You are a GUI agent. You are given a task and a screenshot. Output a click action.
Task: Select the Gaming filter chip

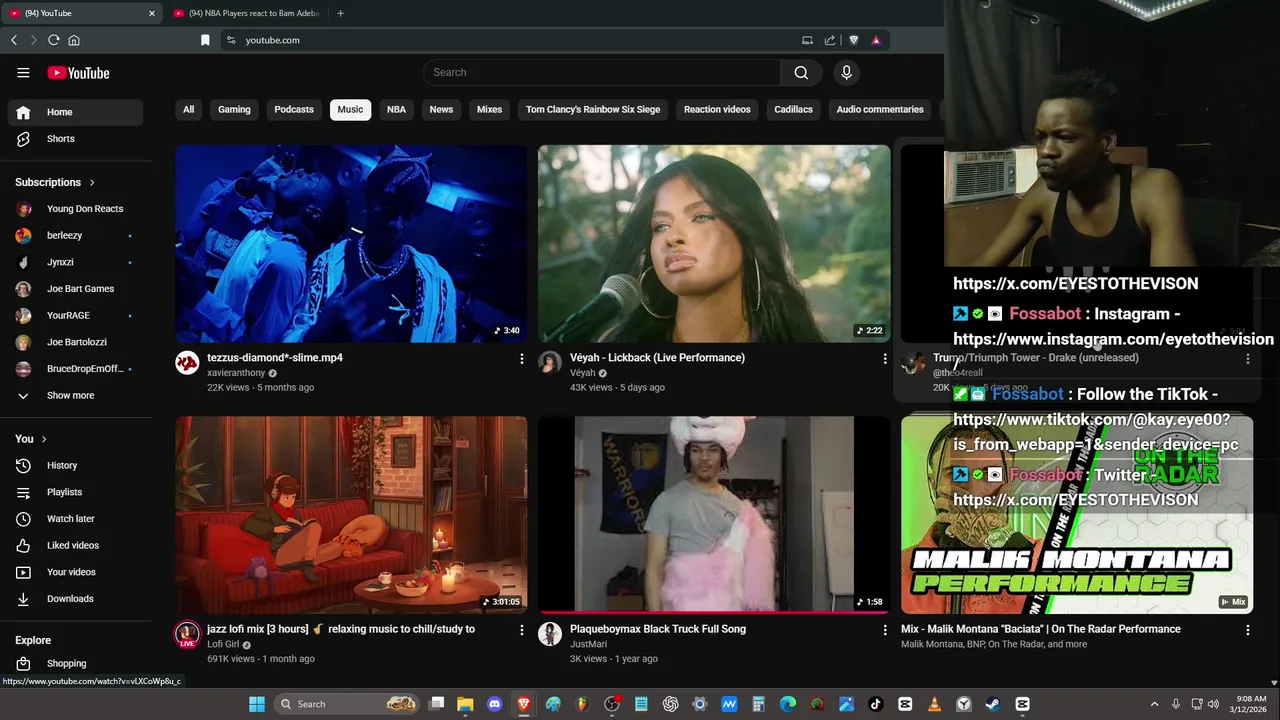pos(234,109)
